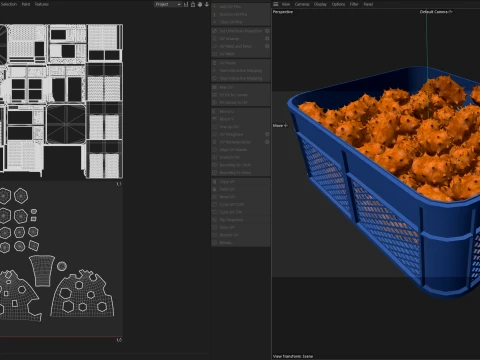This screenshot has height=360, width=480.
Task: Click the Move tool HUD label
Action: (280, 126)
